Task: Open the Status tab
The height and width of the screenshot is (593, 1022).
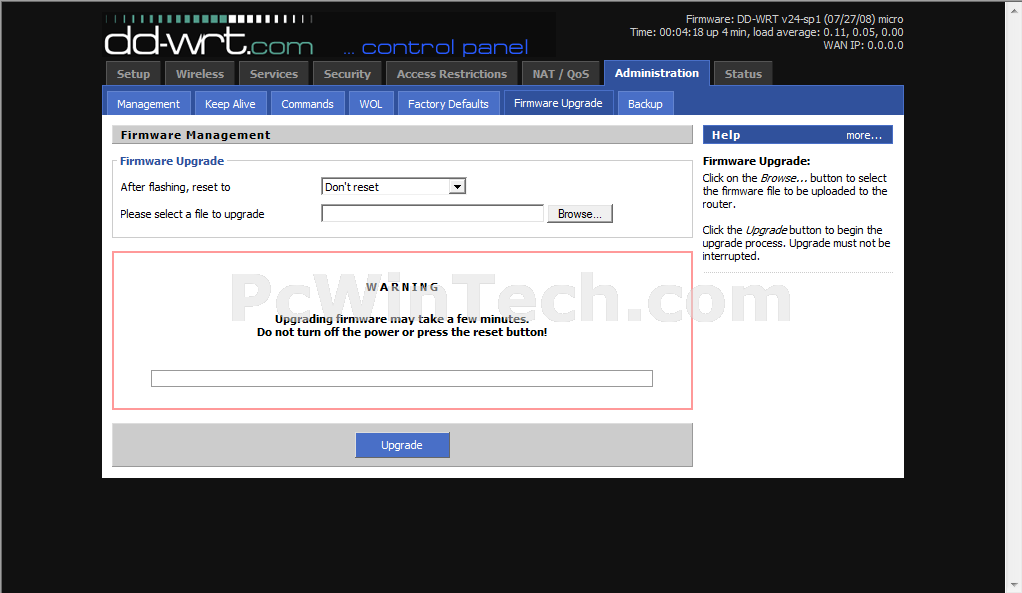Action: click(743, 74)
